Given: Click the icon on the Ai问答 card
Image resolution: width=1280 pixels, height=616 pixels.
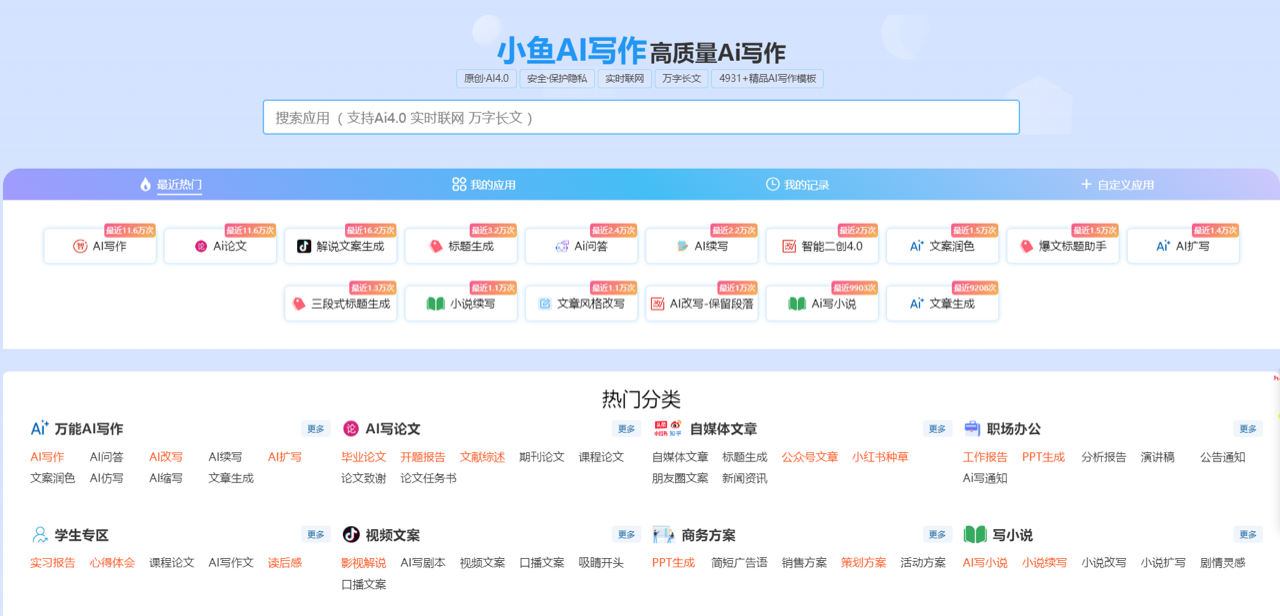Looking at the screenshot, I should pyautogui.click(x=562, y=246).
